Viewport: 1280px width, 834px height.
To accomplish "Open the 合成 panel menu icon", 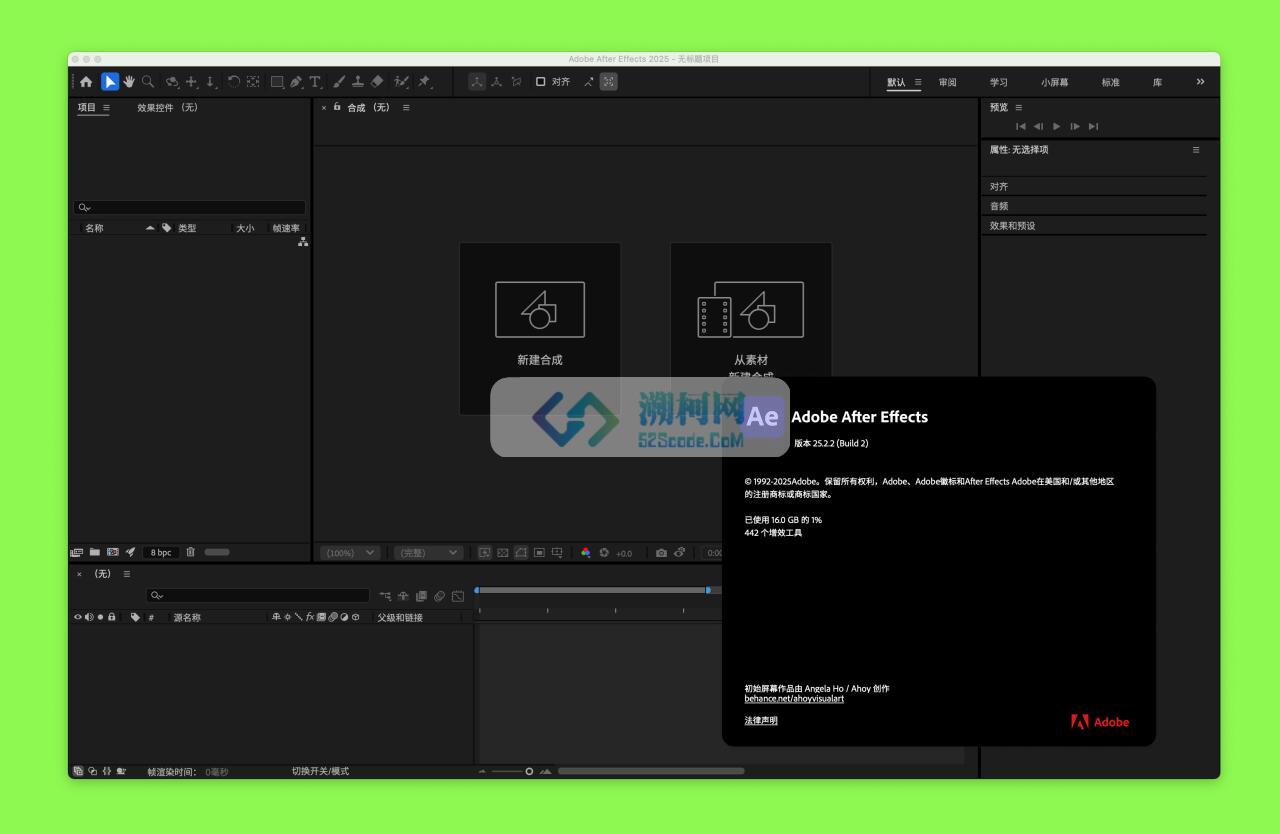I will [406, 107].
